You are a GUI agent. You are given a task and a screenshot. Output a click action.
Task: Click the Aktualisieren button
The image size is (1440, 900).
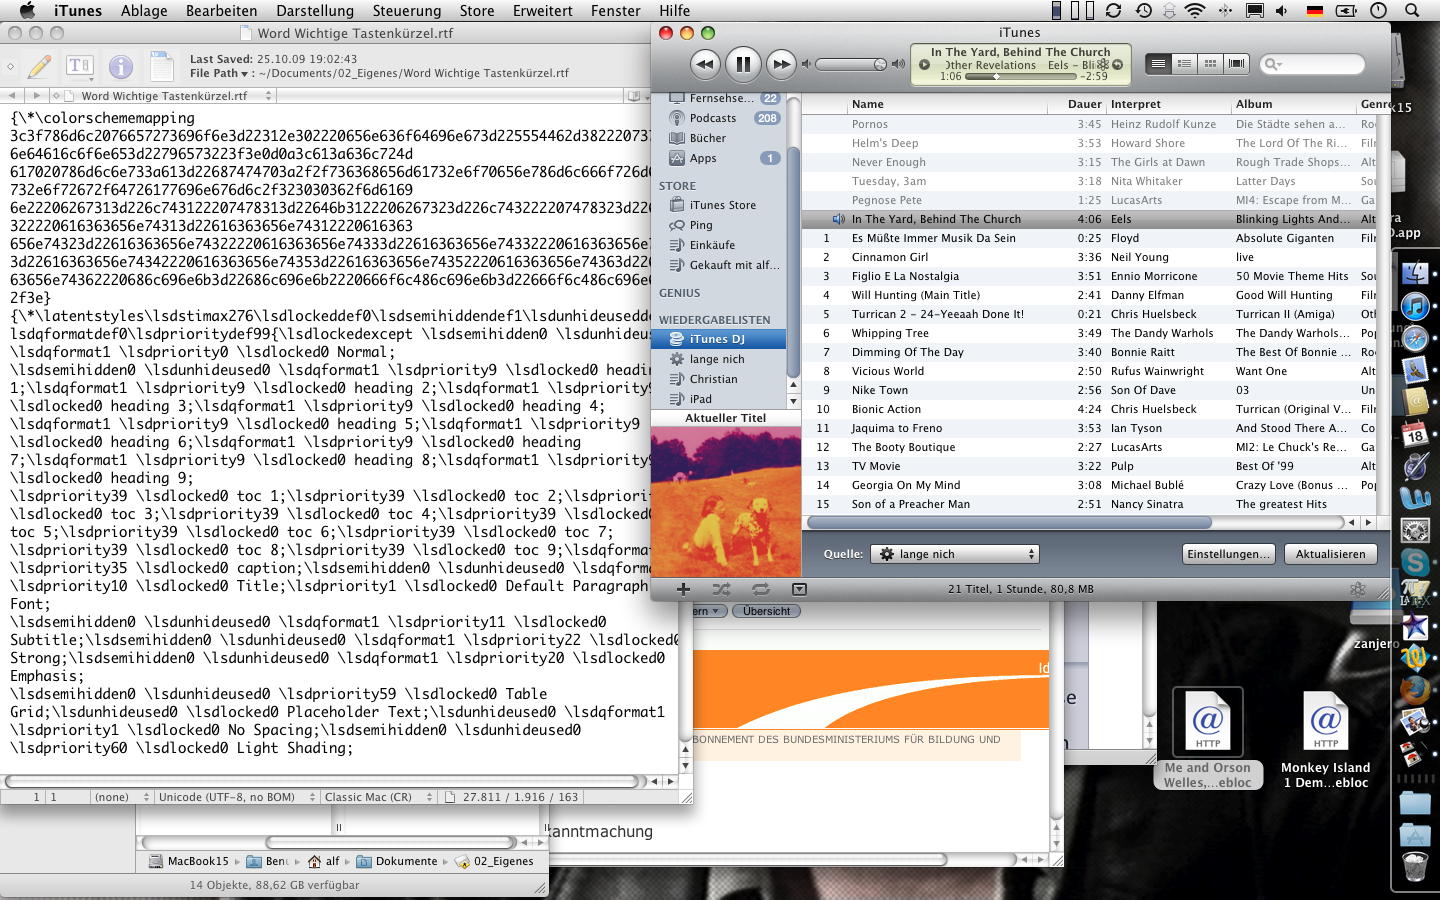pos(1330,554)
